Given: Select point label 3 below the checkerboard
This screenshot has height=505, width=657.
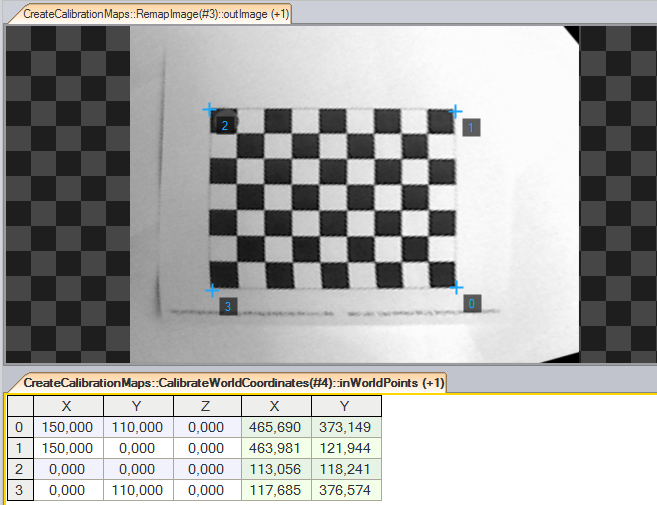Looking at the screenshot, I should [x=228, y=306].
